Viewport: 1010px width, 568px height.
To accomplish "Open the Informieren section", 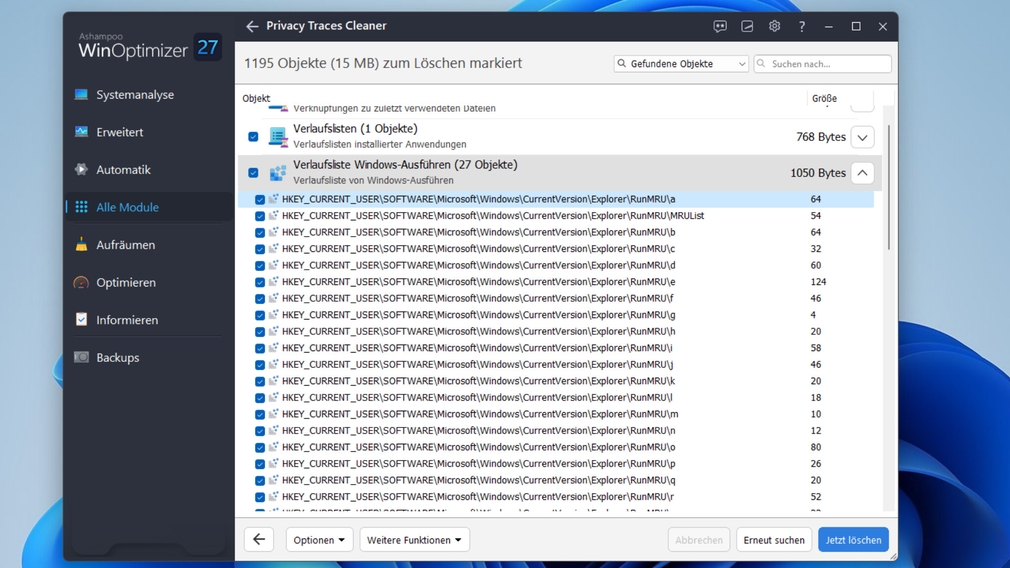I will click(149, 319).
